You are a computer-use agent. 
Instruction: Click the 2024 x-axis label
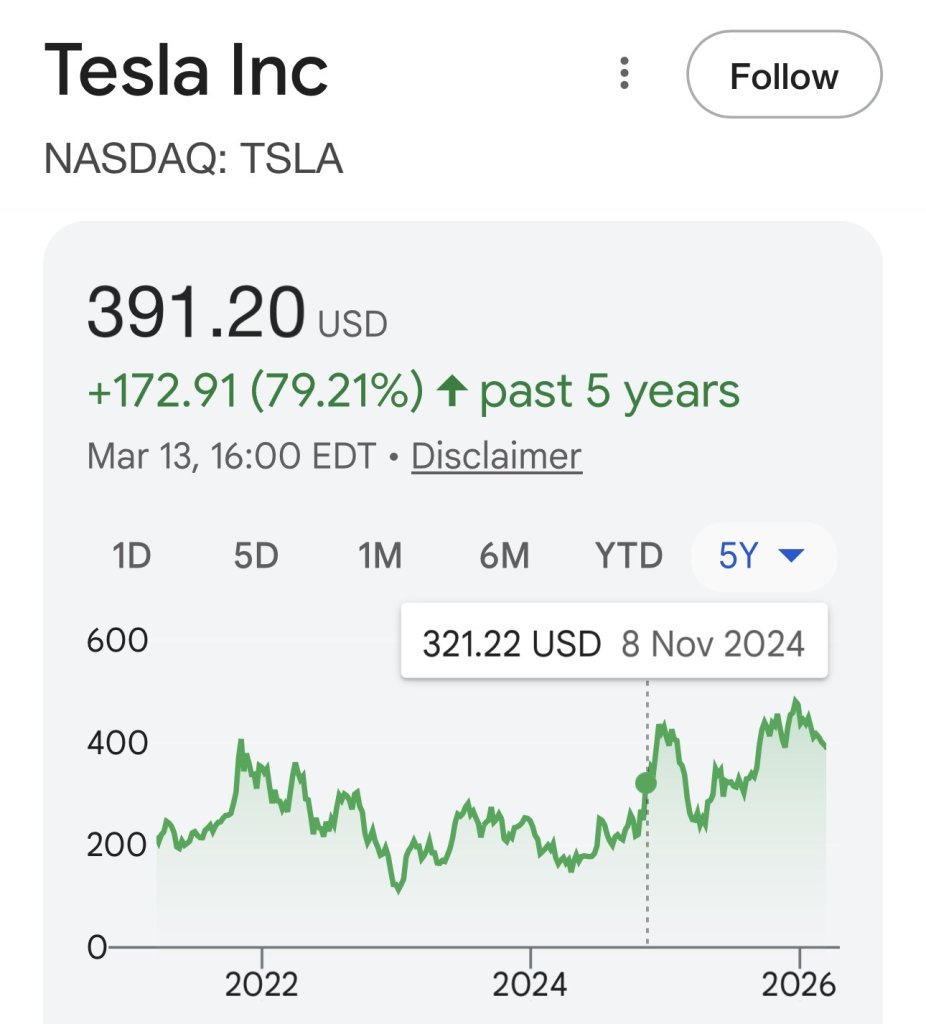click(x=530, y=985)
